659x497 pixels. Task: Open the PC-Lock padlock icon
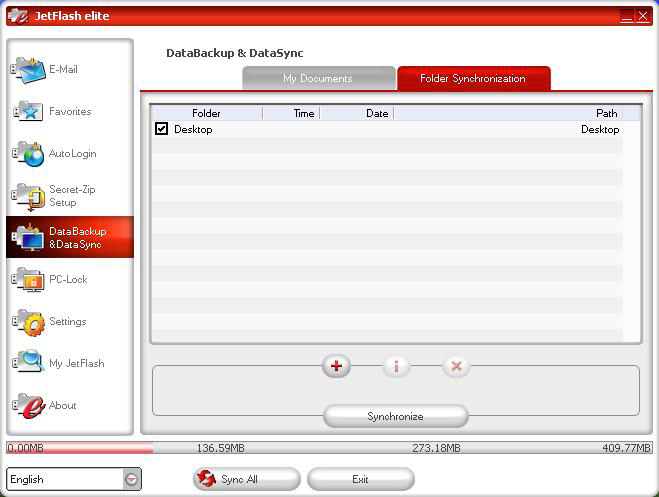point(28,280)
